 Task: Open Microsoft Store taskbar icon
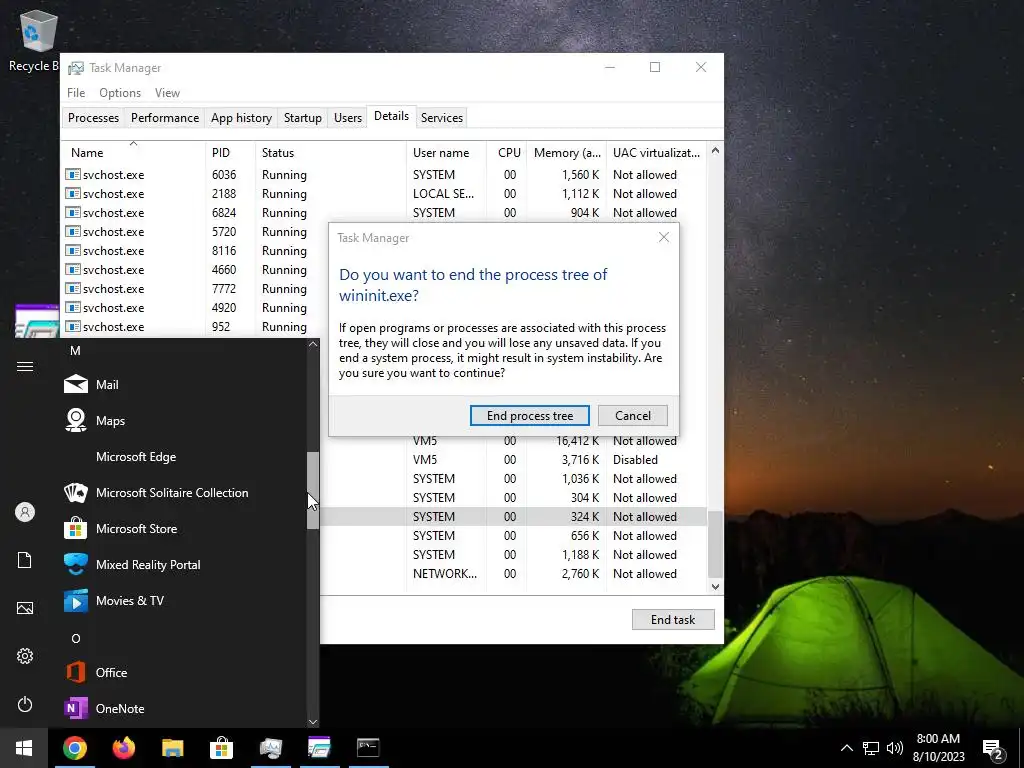coord(221,748)
